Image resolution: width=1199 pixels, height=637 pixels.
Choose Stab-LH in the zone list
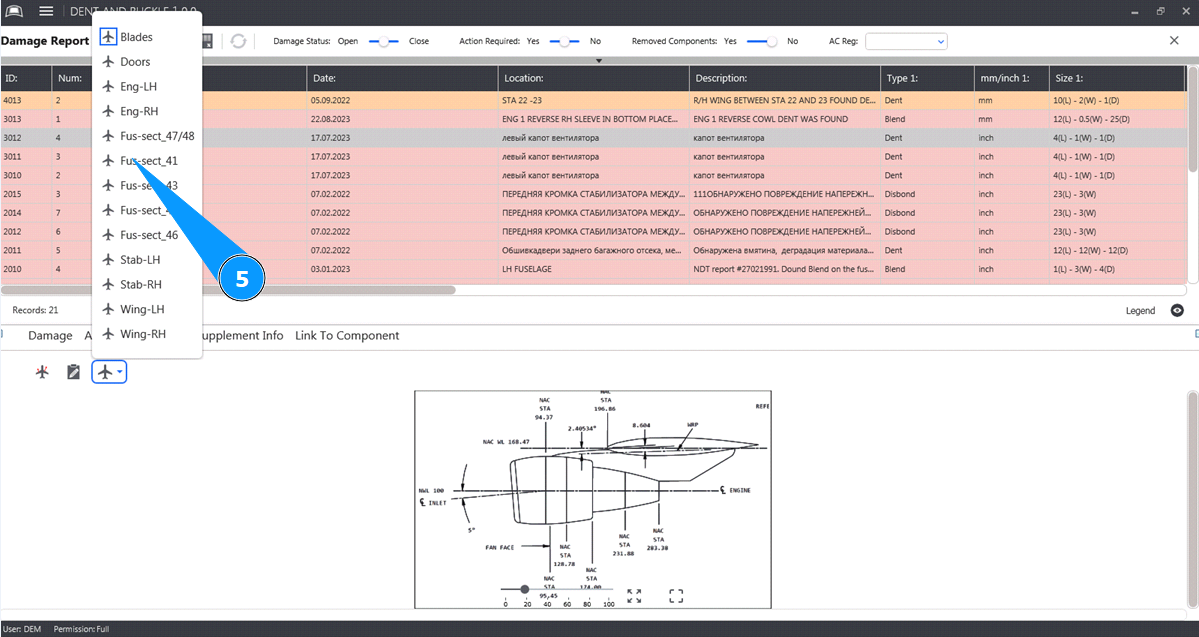140,260
